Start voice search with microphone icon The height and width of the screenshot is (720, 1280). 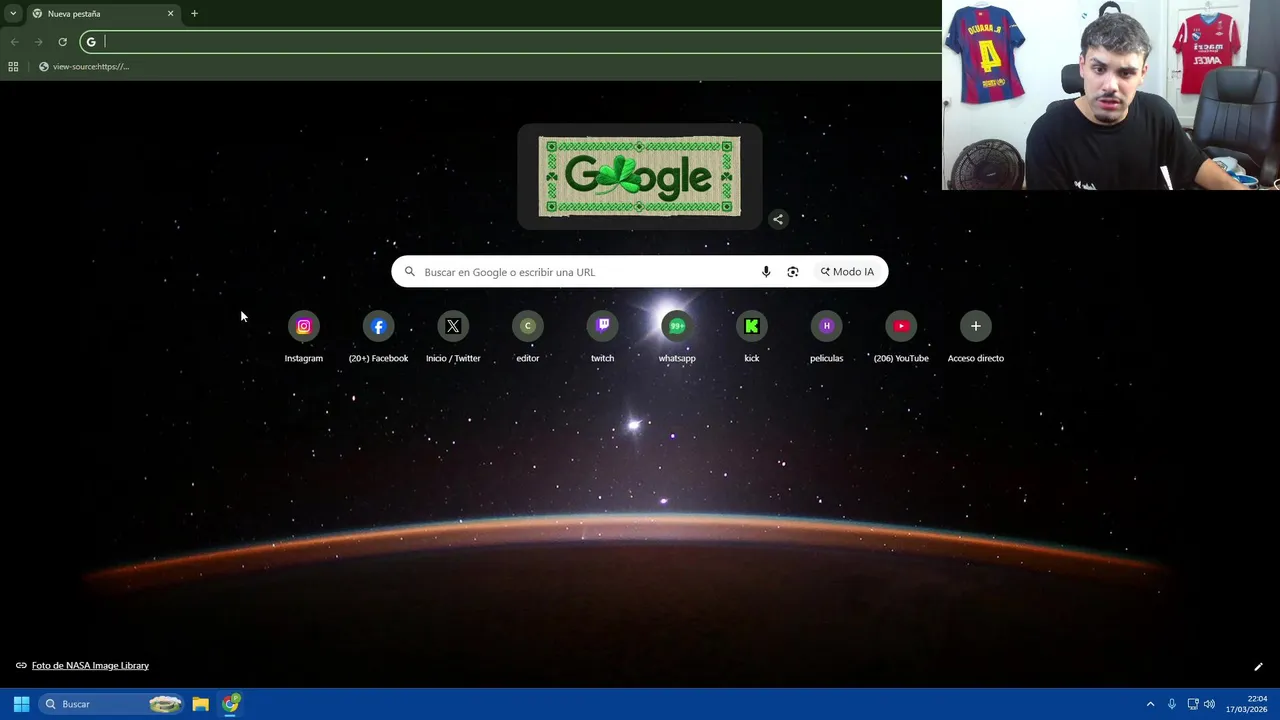[766, 272]
